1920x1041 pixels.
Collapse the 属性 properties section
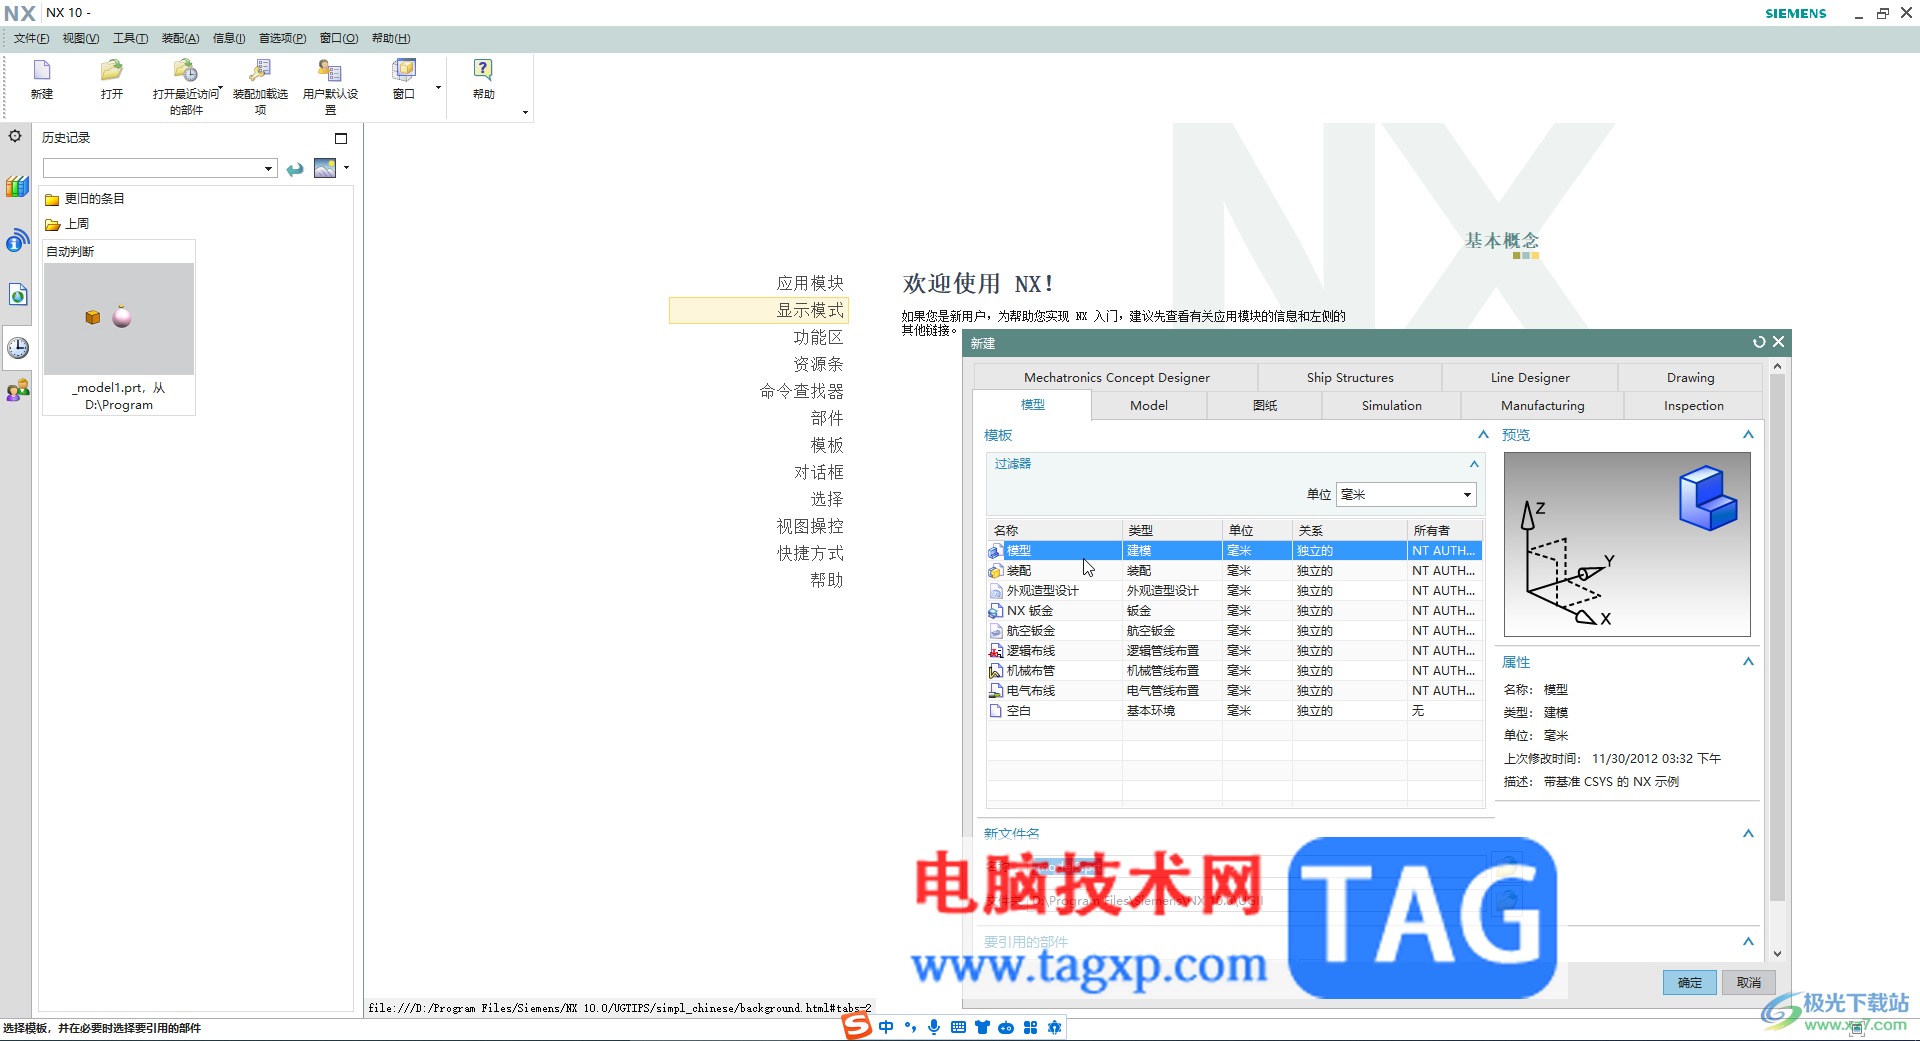1748,661
